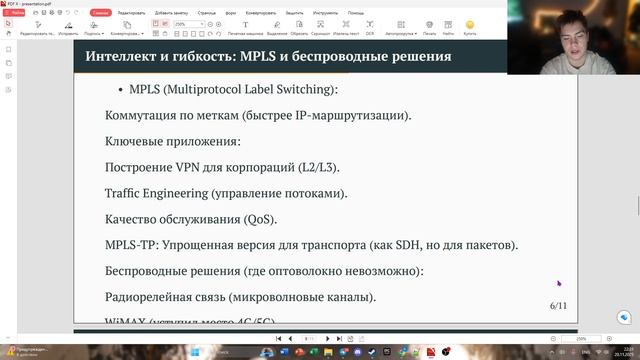This screenshot has height=360, width=640.
Task: Open the Форм ribbon tab
Action: click(231, 13)
